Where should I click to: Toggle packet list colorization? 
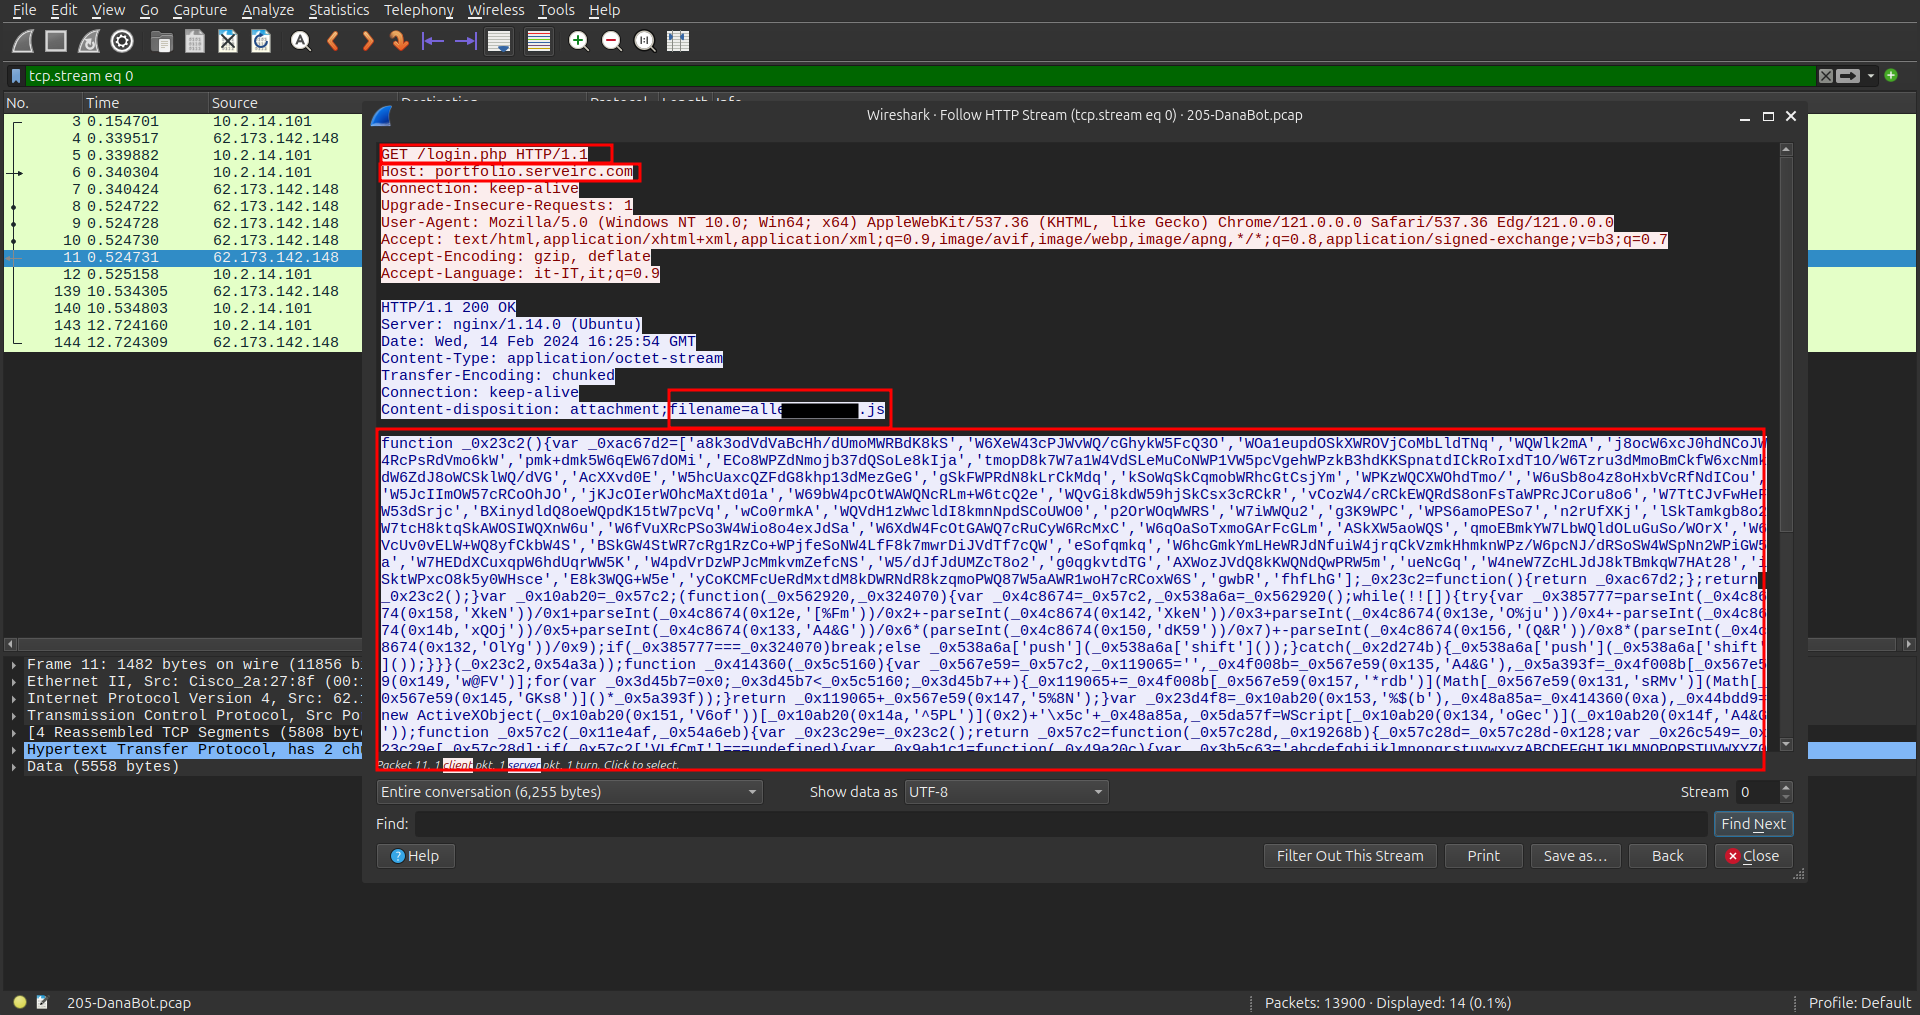(538, 41)
